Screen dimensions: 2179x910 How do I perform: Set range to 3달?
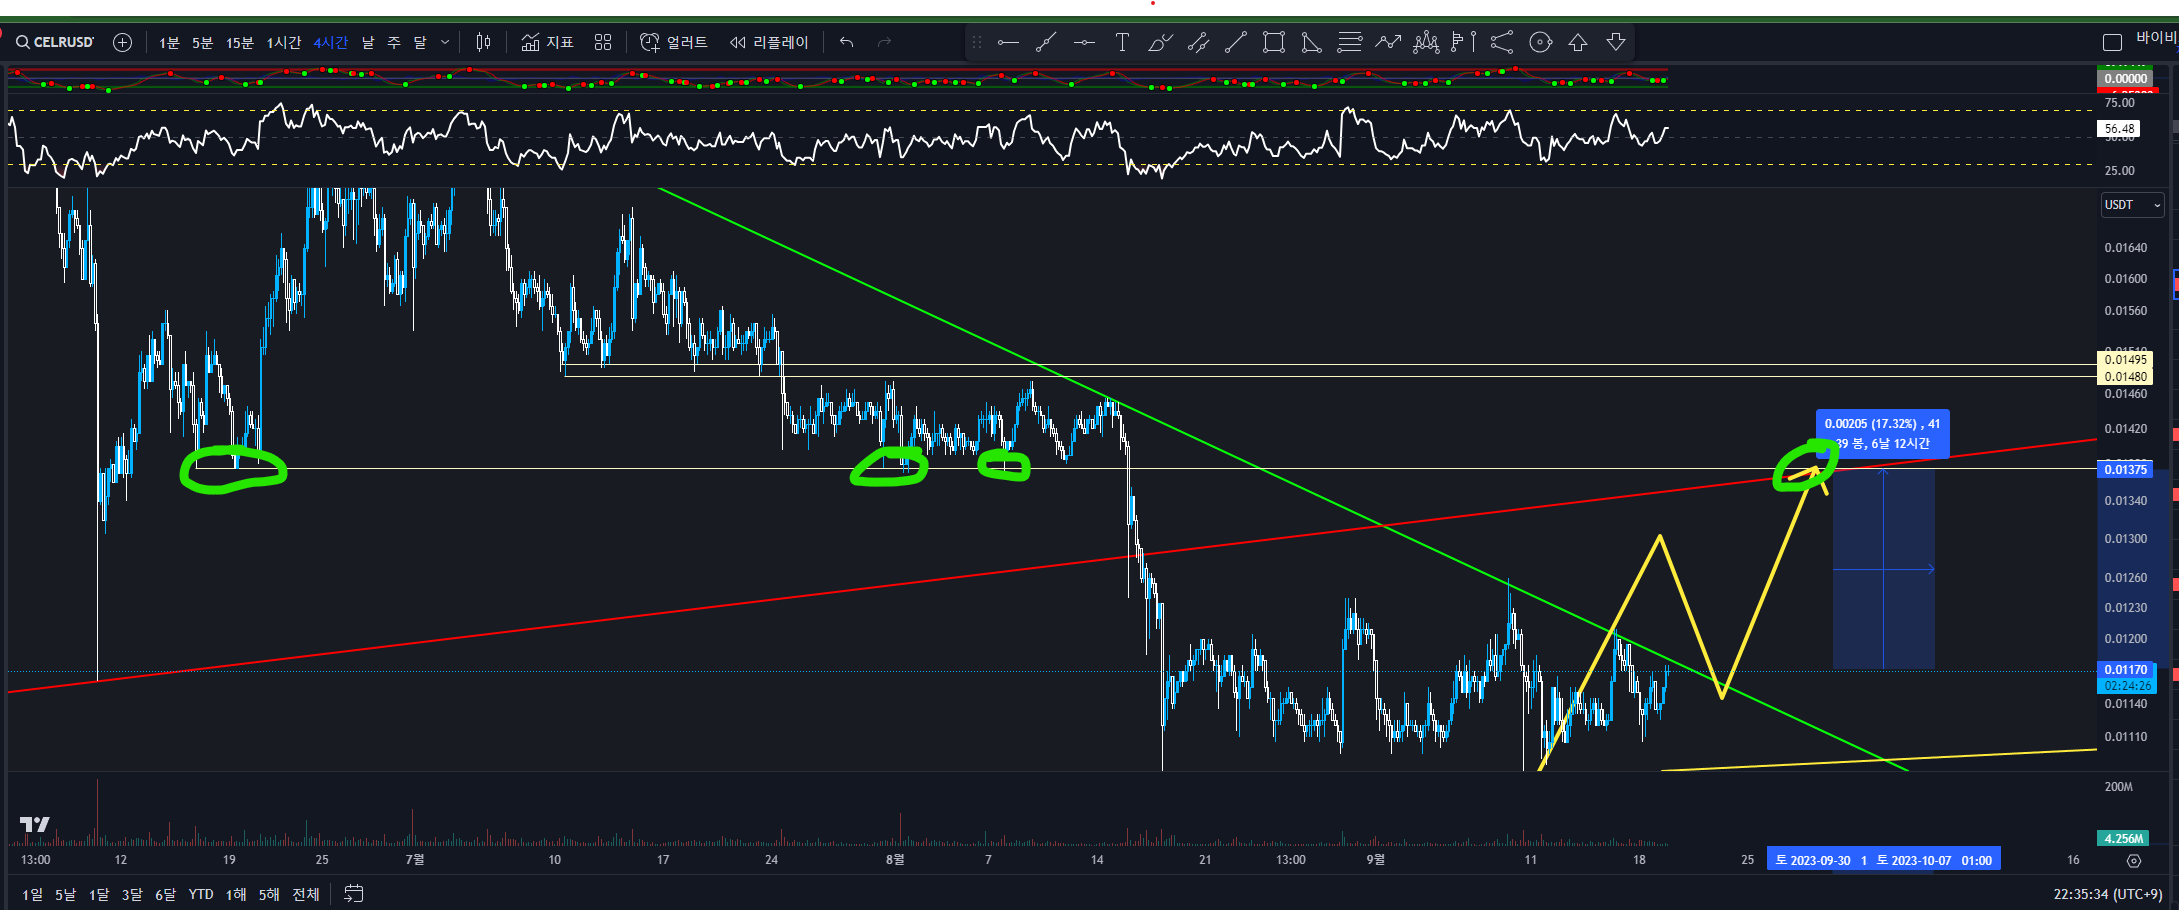pyautogui.click(x=132, y=894)
